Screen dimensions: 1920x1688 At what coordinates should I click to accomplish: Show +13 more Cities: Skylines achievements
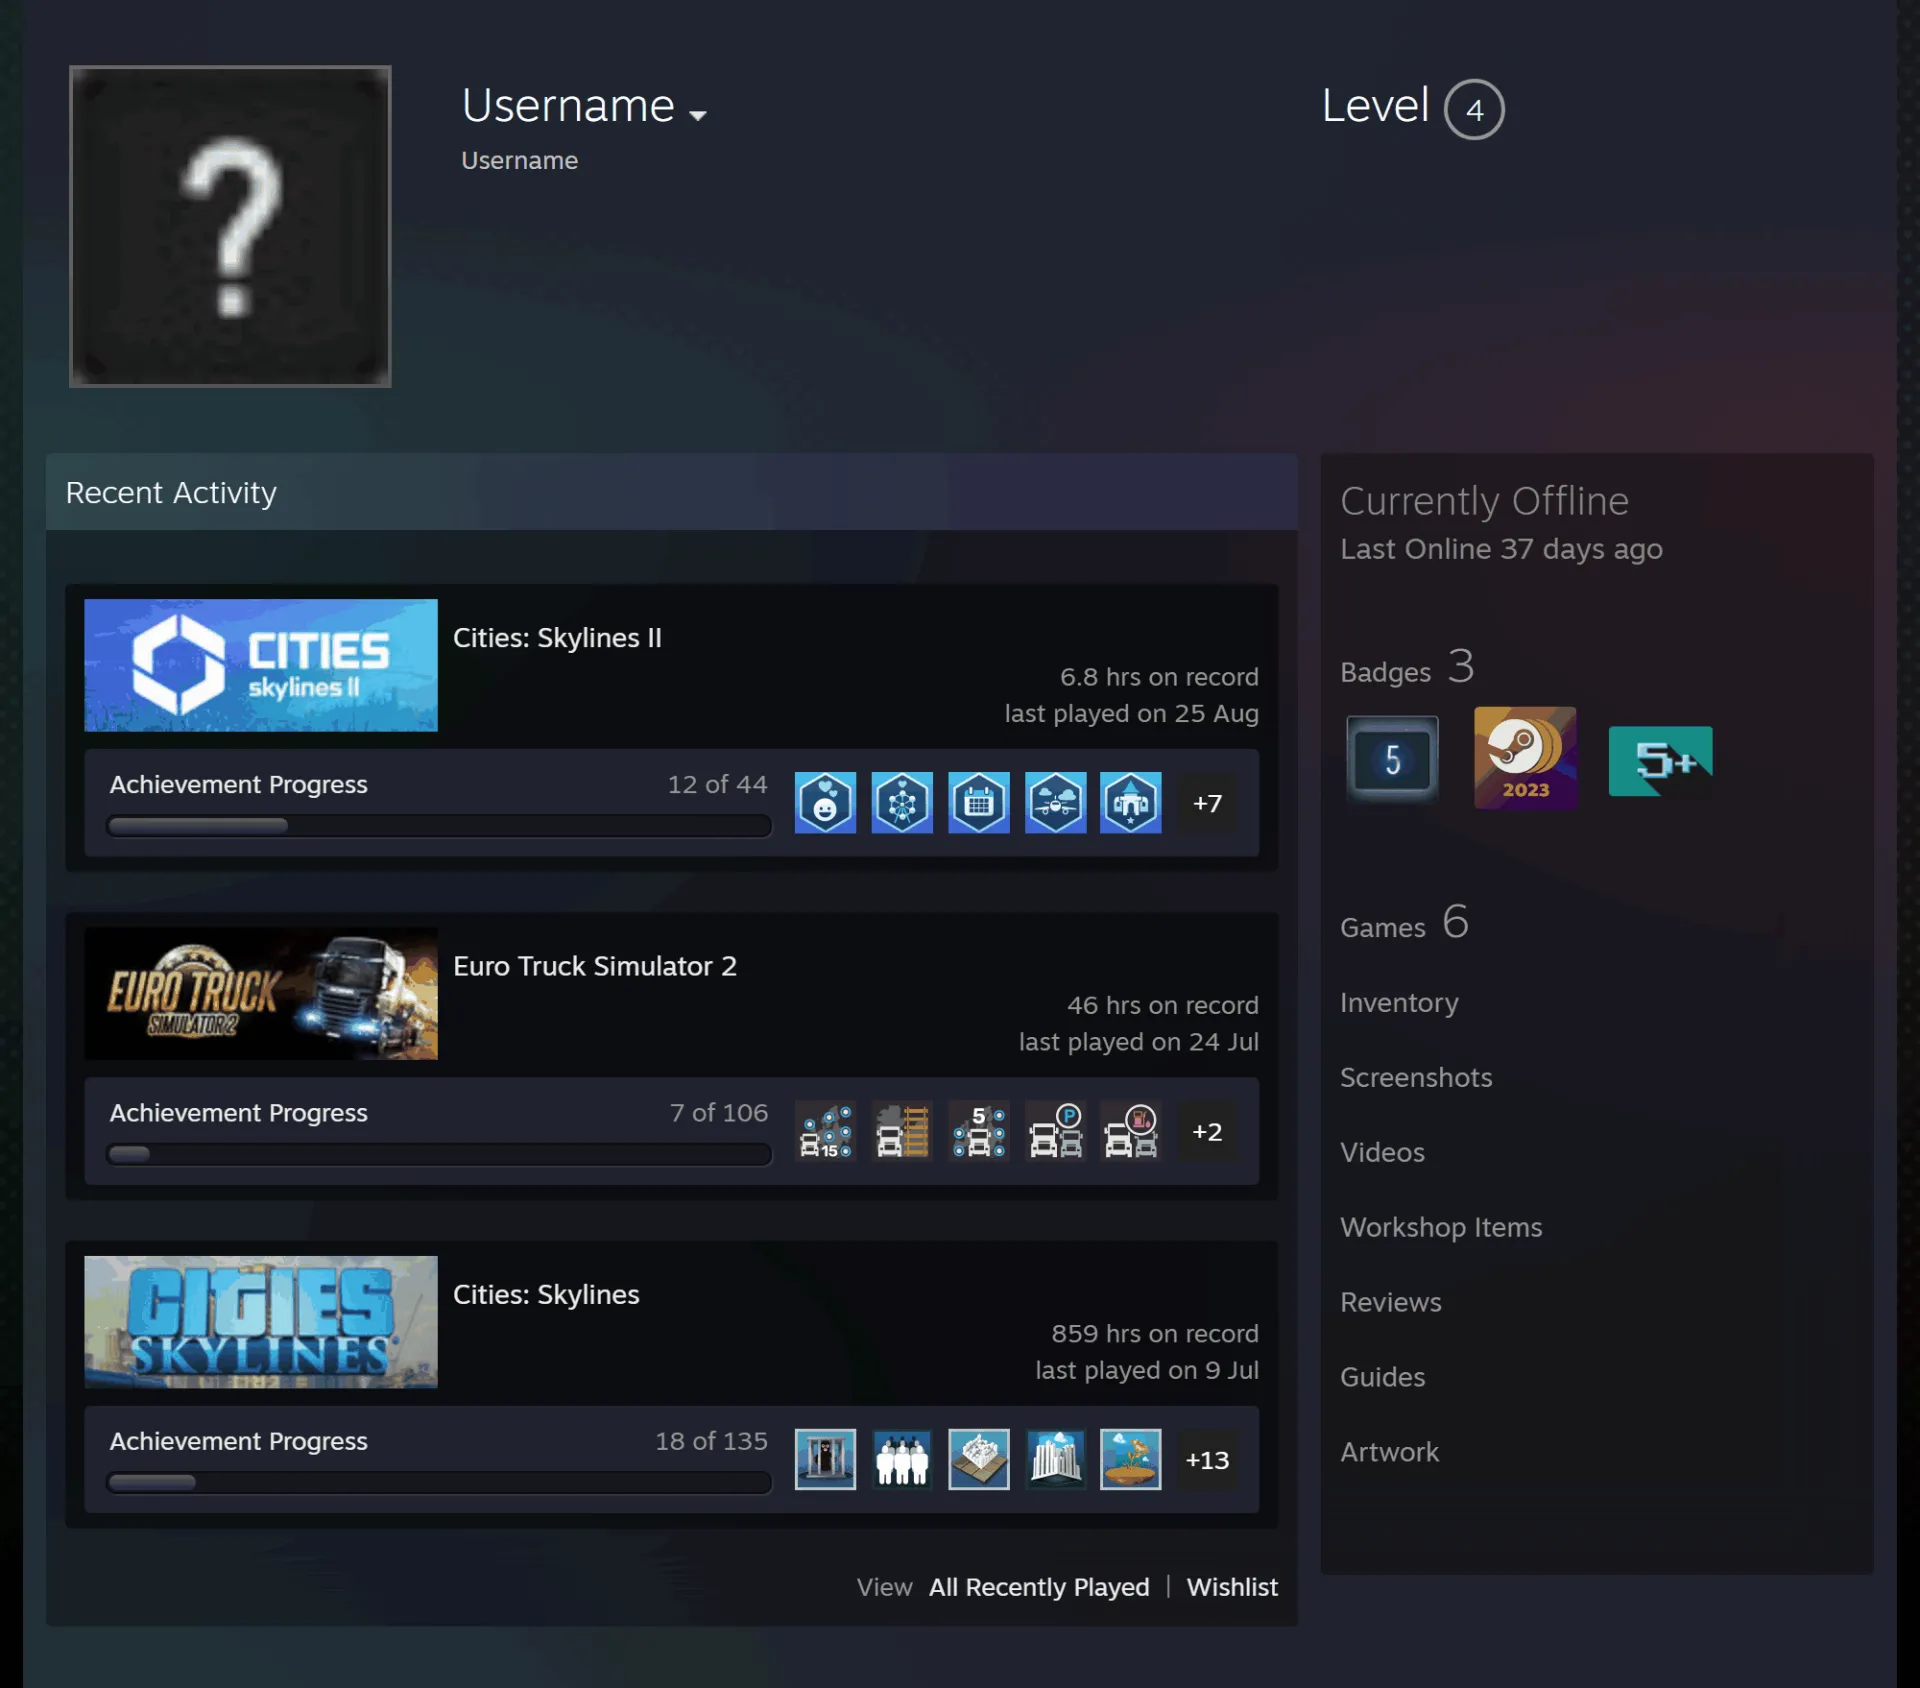[x=1207, y=1459]
